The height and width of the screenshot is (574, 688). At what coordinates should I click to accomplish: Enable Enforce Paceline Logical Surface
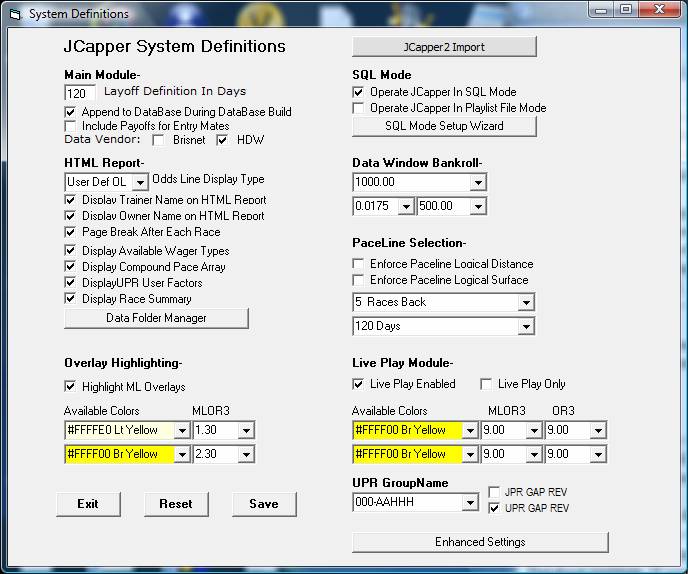tap(358, 280)
